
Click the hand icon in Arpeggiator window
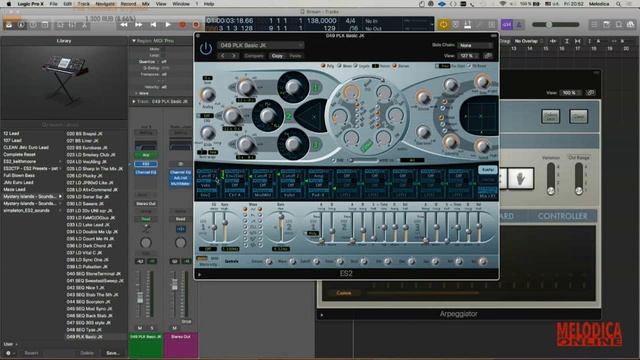click(x=520, y=179)
